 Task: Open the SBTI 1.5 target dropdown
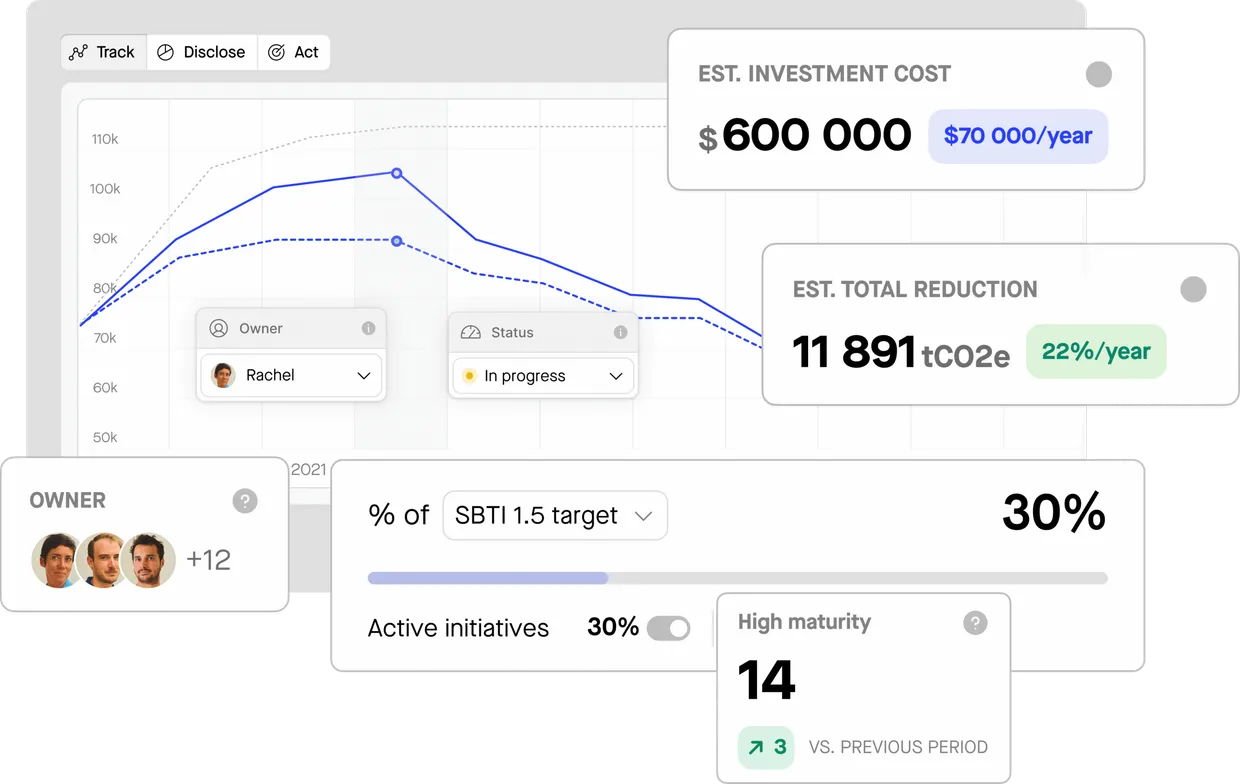555,515
